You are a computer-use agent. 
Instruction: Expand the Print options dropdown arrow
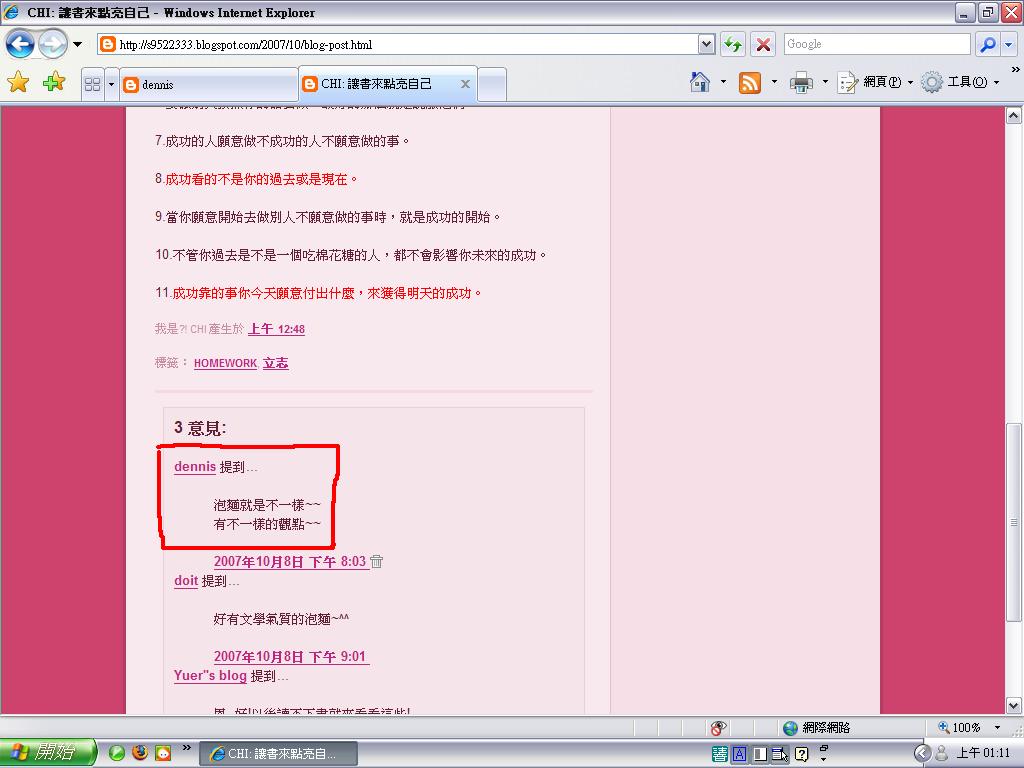click(x=825, y=82)
